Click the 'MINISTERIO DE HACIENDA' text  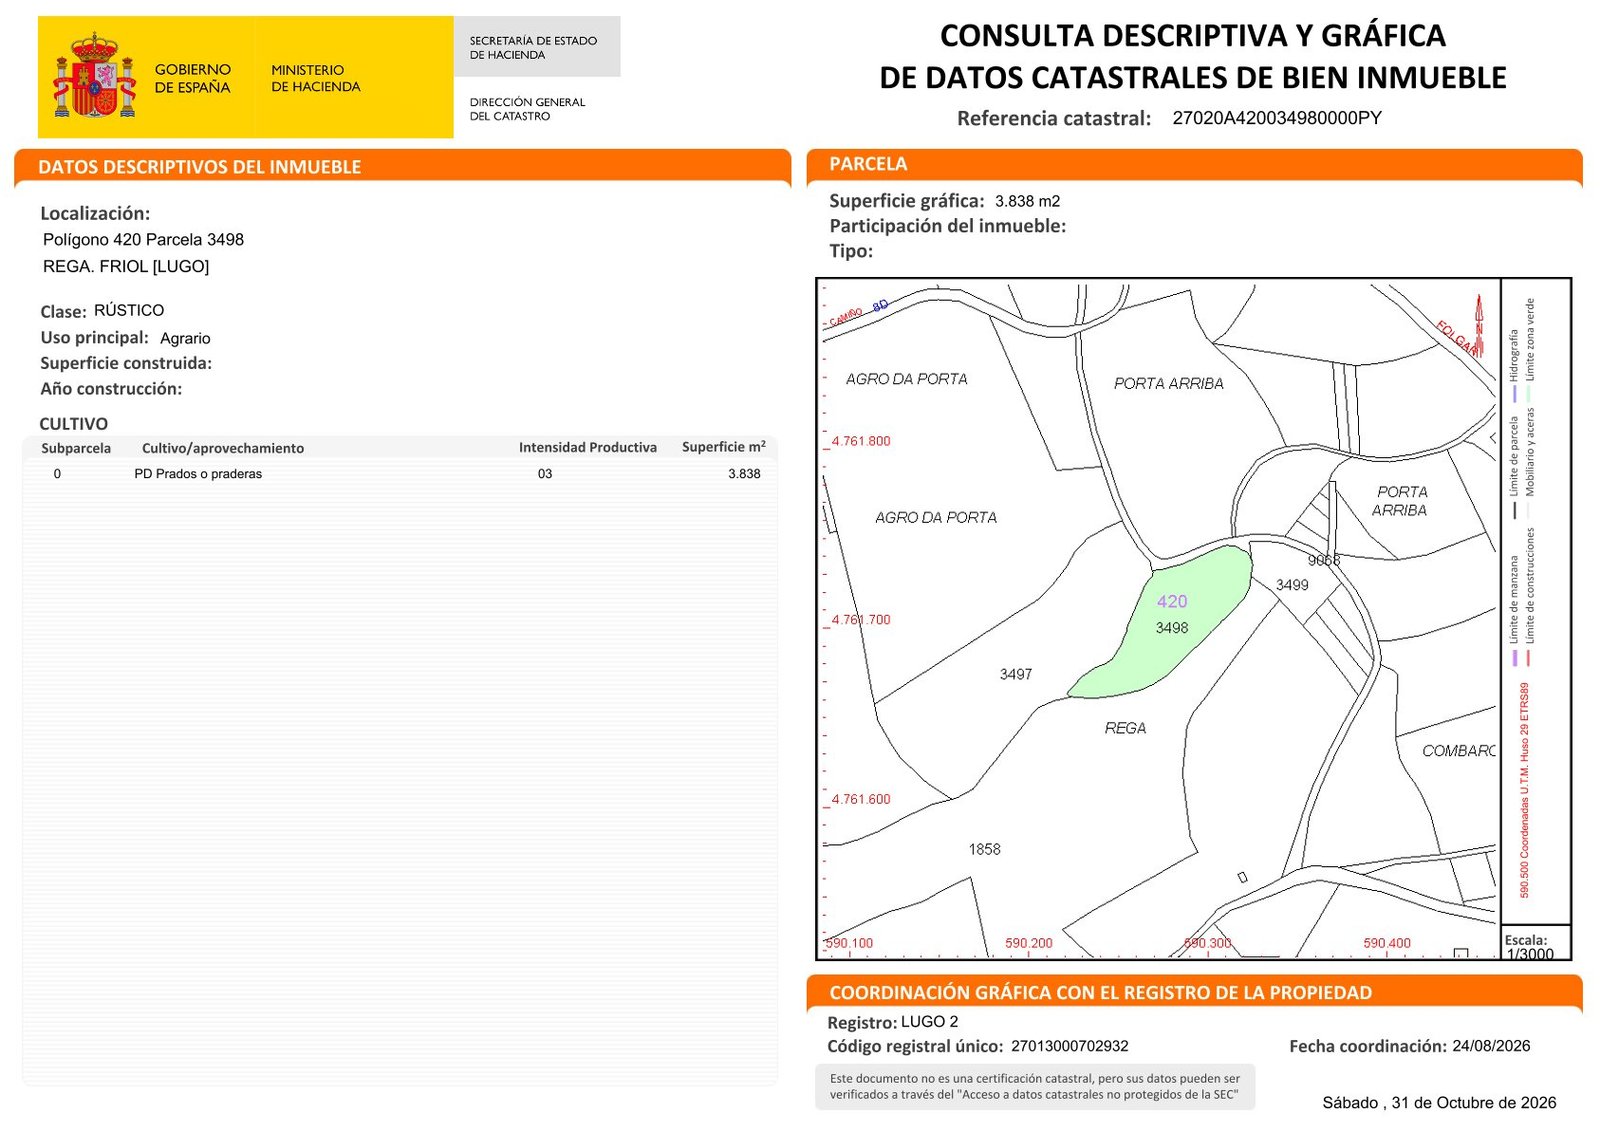[315, 78]
